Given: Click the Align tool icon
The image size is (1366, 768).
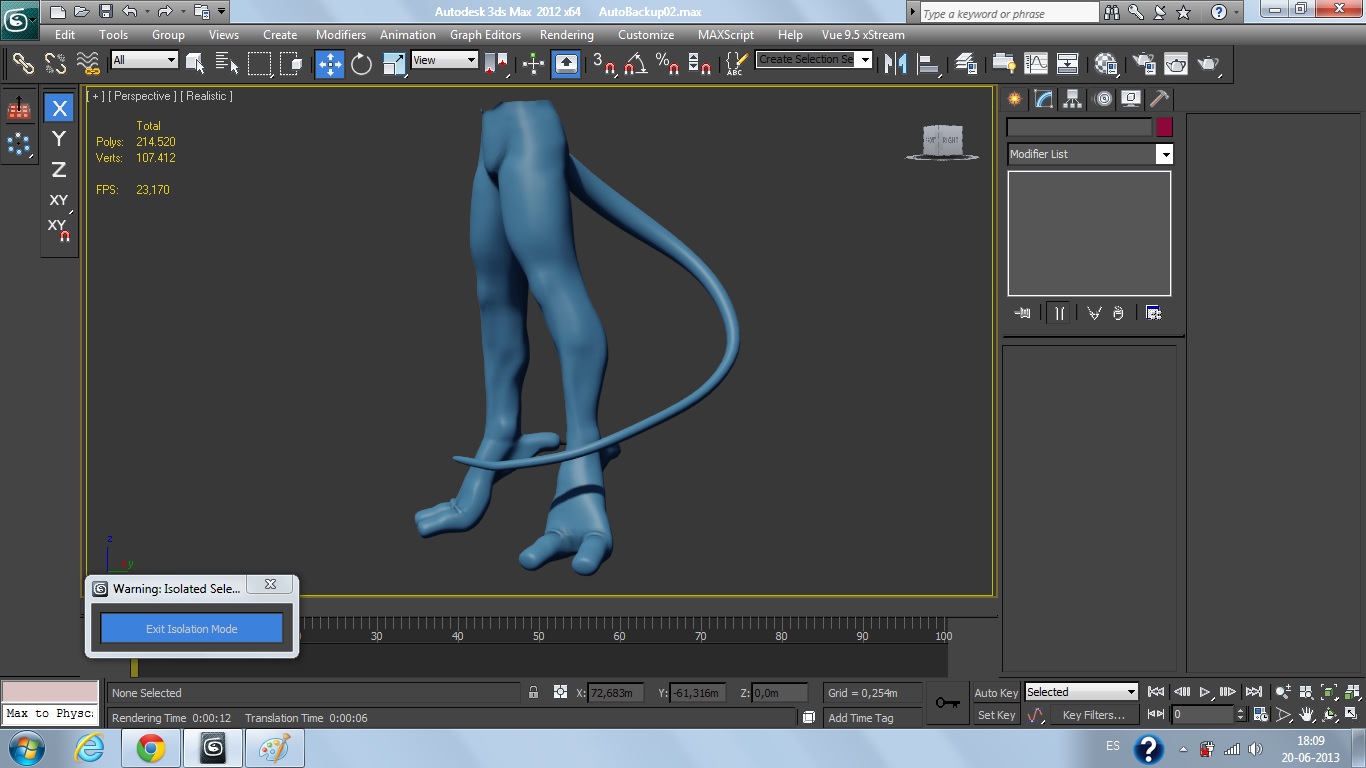Looking at the screenshot, I should (929, 64).
